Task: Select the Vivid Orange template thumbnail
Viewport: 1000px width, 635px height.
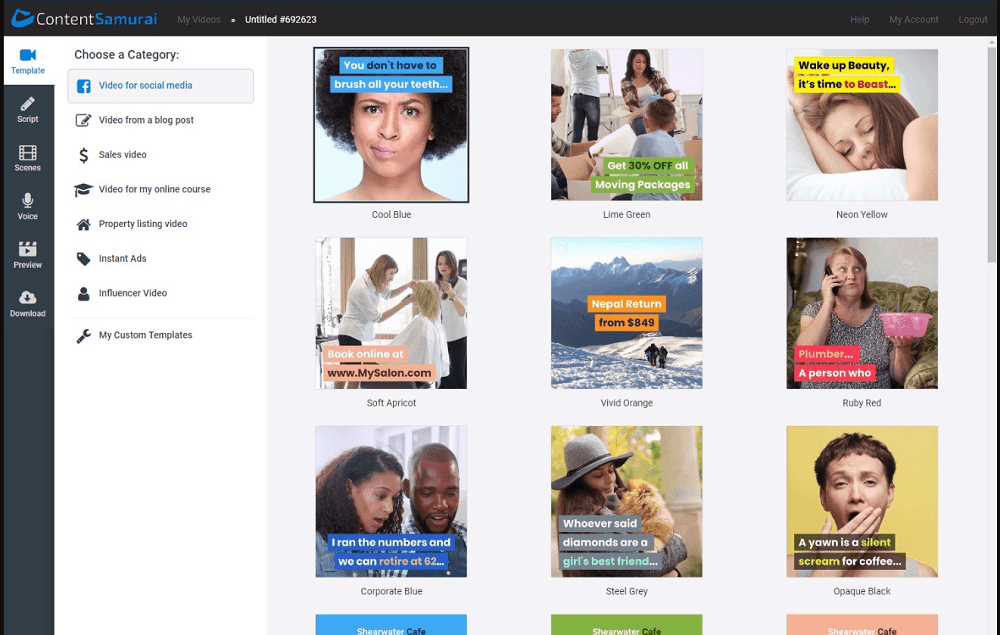Action: click(626, 313)
